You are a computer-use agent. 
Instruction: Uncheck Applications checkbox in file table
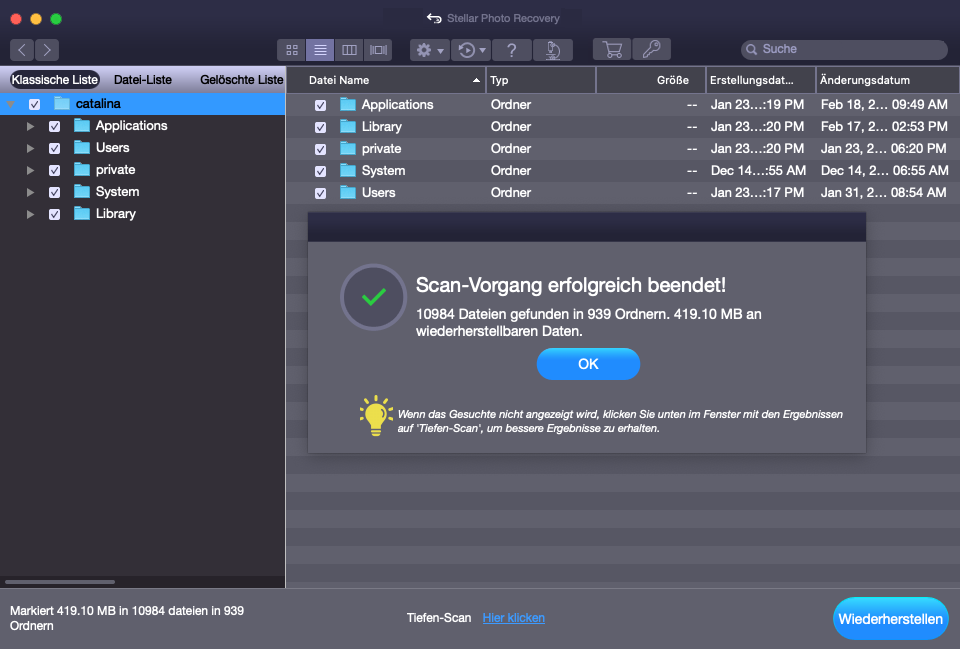coord(320,105)
